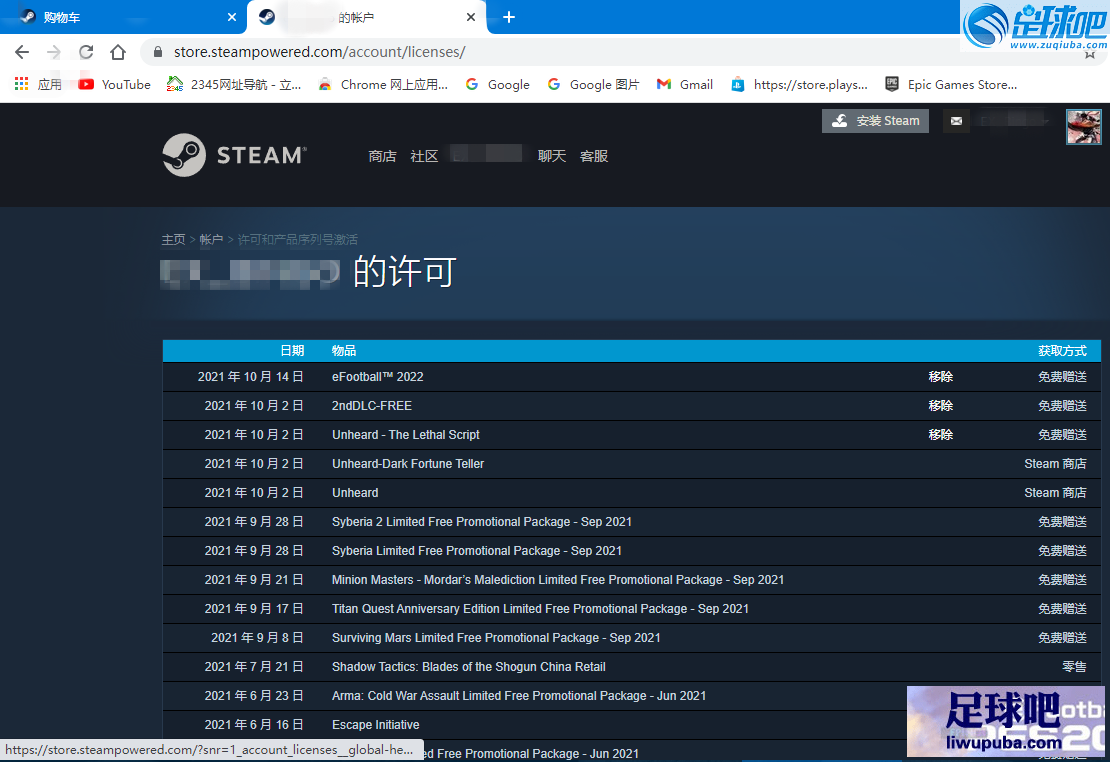The width and height of the screenshot is (1110, 762).
Task: Open the envelope notifications icon
Action: click(x=956, y=121)
